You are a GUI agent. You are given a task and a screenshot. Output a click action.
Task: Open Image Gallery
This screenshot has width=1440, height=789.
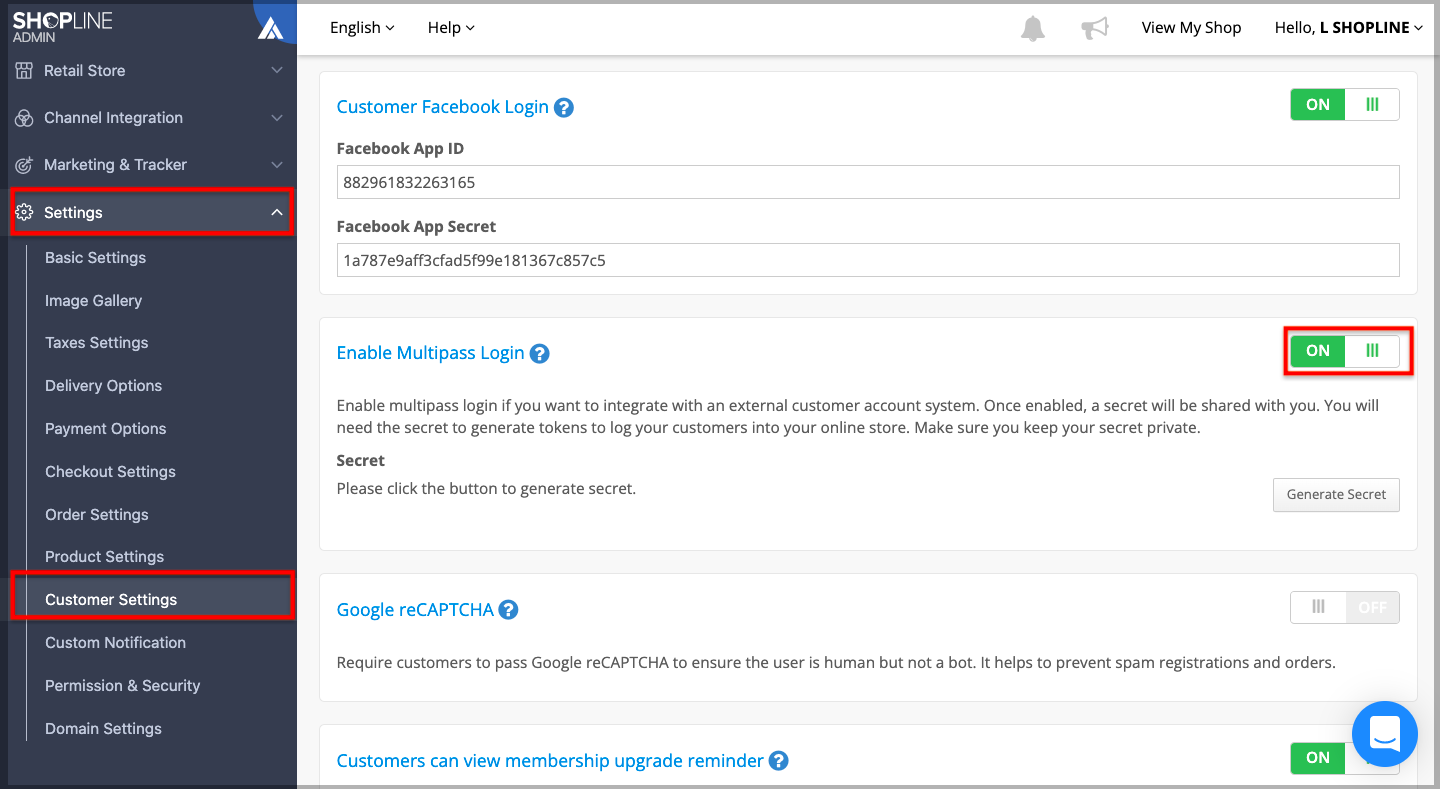pos(93,301)
